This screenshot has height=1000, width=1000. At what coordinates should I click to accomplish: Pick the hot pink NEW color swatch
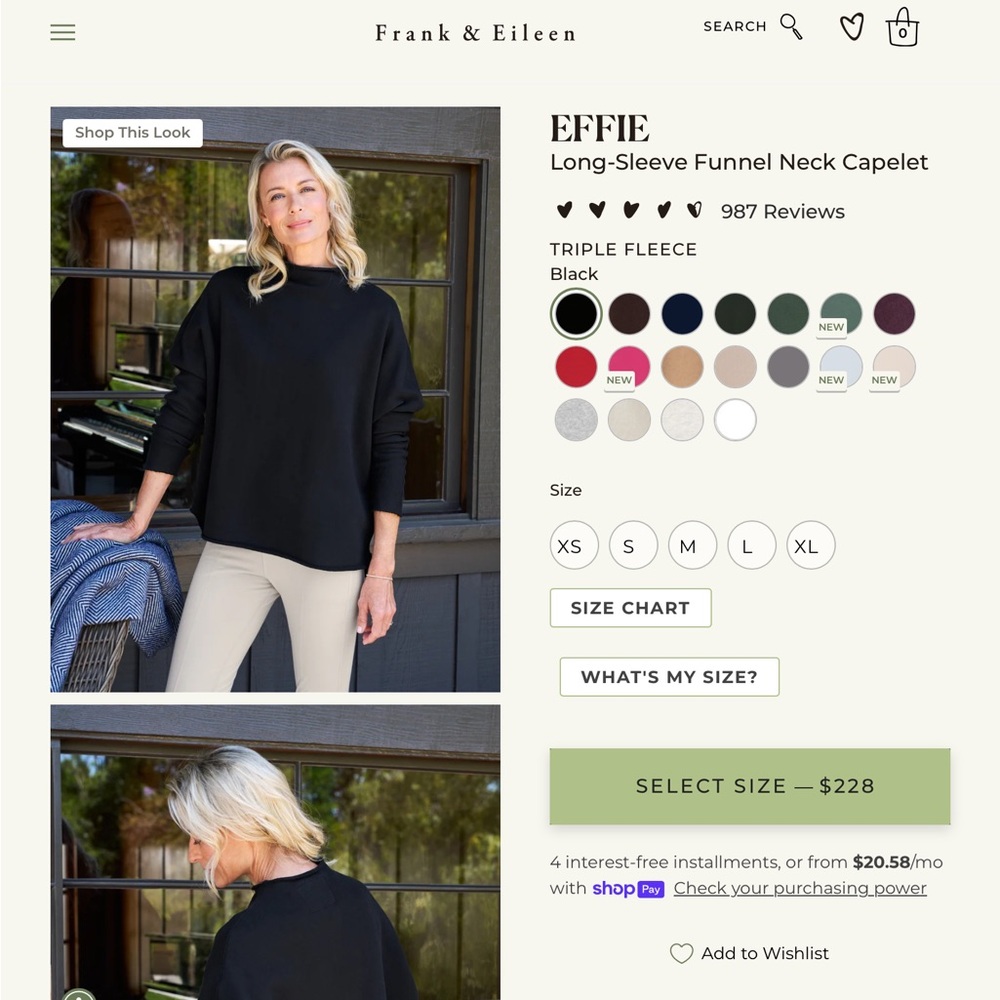629,367
